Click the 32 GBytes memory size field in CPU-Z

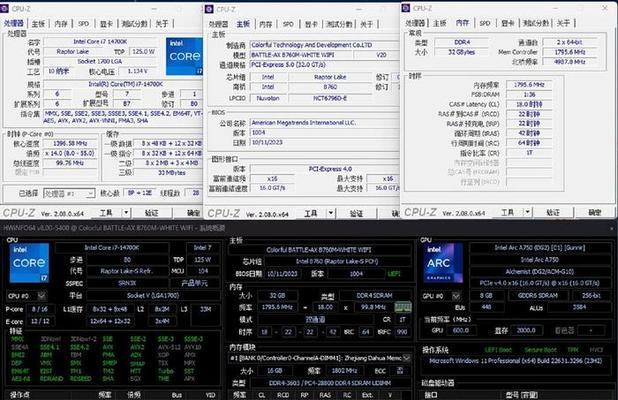point(462,52)
